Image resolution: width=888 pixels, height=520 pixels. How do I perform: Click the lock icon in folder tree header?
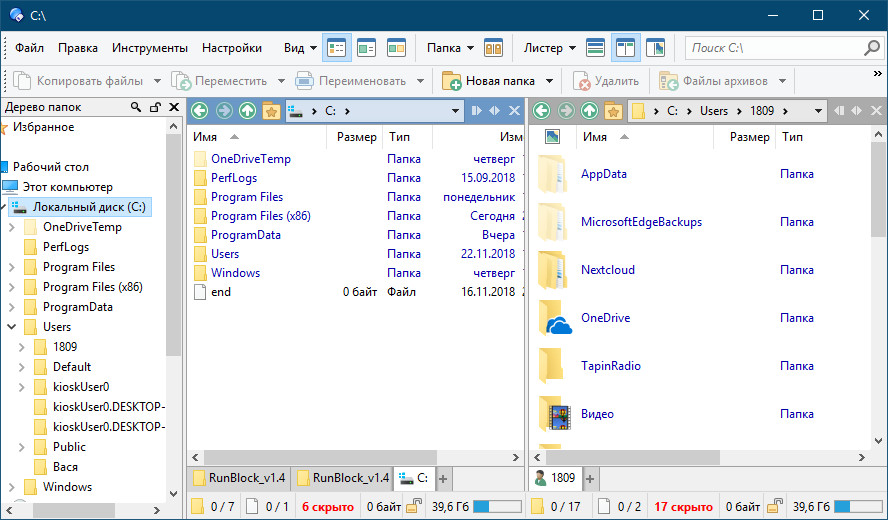pos(155,107)
